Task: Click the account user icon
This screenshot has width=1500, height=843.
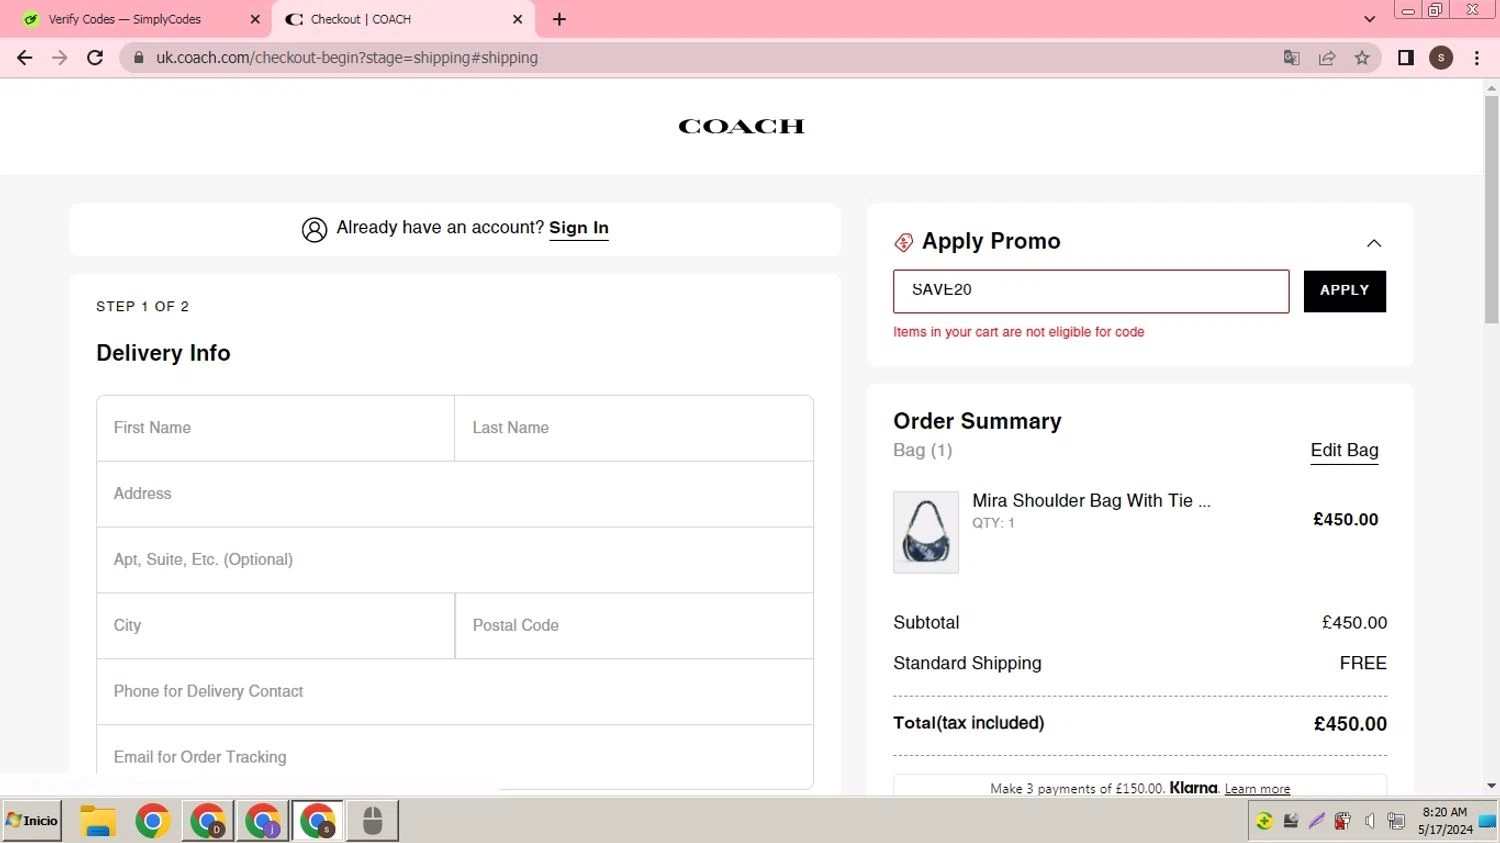Action: click(x=314, y=230)
